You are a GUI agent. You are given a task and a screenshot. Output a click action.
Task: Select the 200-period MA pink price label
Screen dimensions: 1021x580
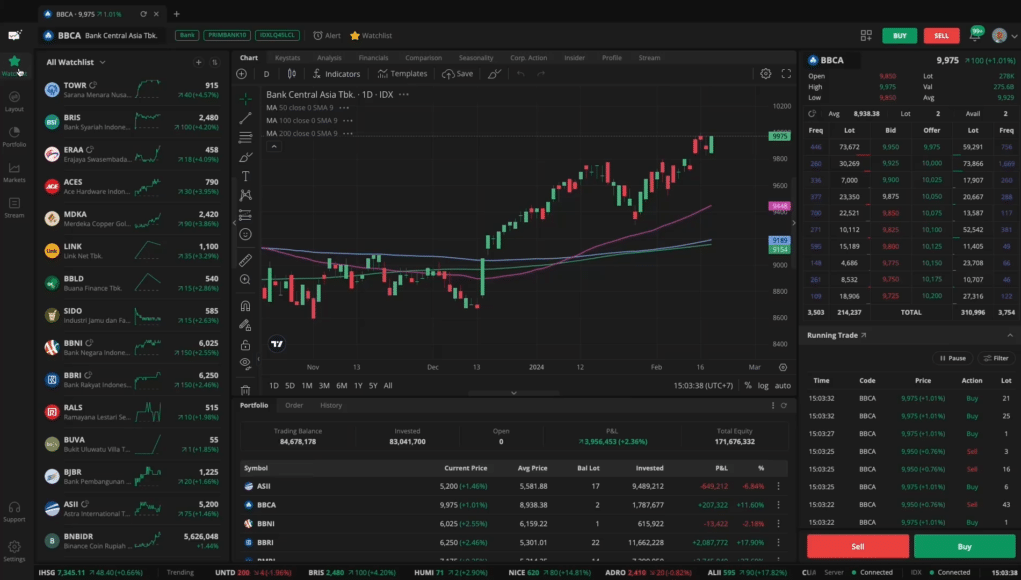click(x=780, y=206)
